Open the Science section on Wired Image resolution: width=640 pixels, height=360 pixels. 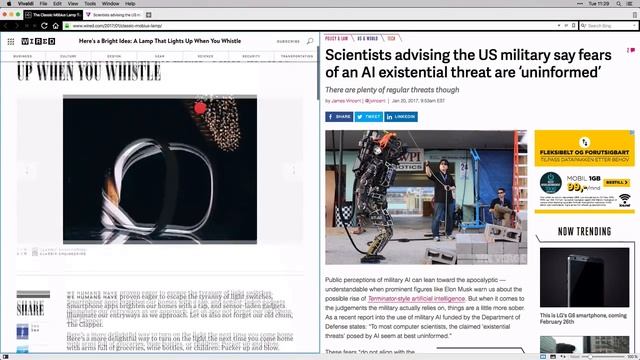coord(205,56)
